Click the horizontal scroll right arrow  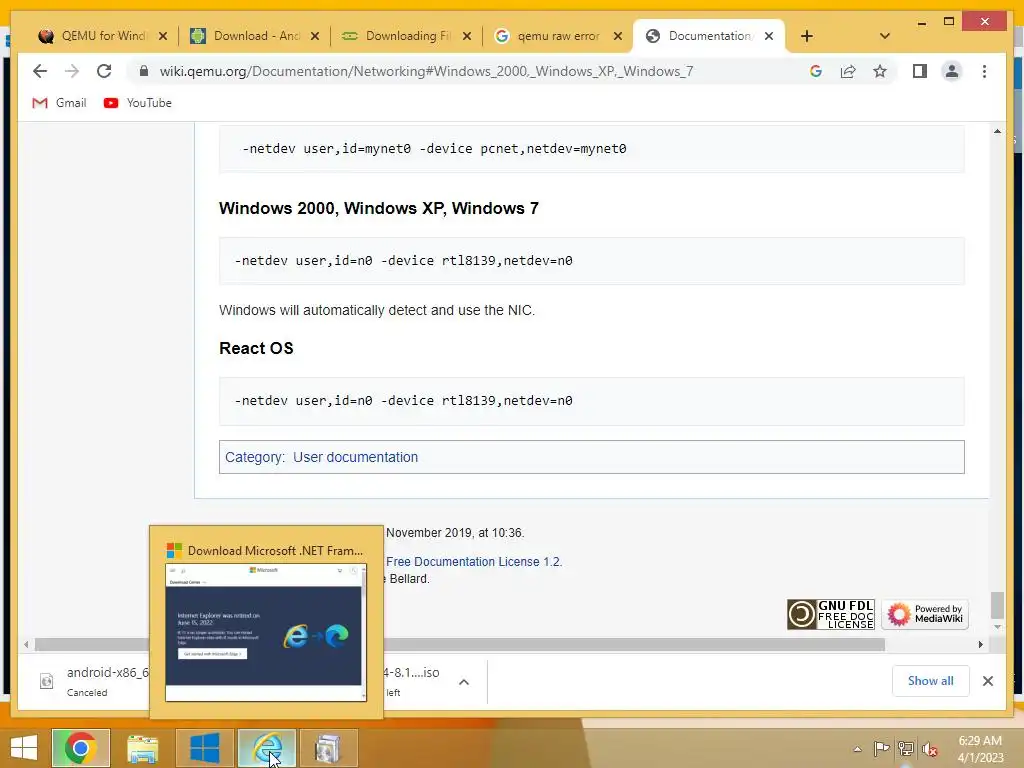[980, 645]
